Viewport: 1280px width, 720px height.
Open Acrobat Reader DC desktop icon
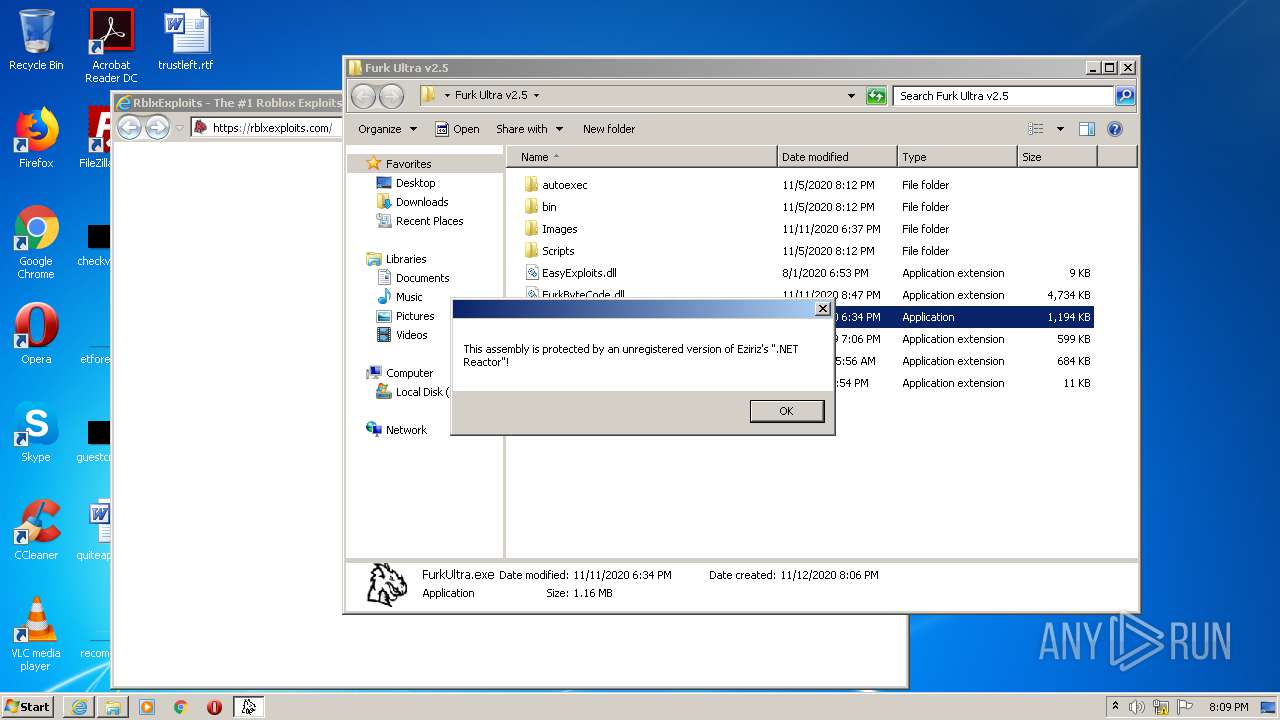(x=111, y=46)
